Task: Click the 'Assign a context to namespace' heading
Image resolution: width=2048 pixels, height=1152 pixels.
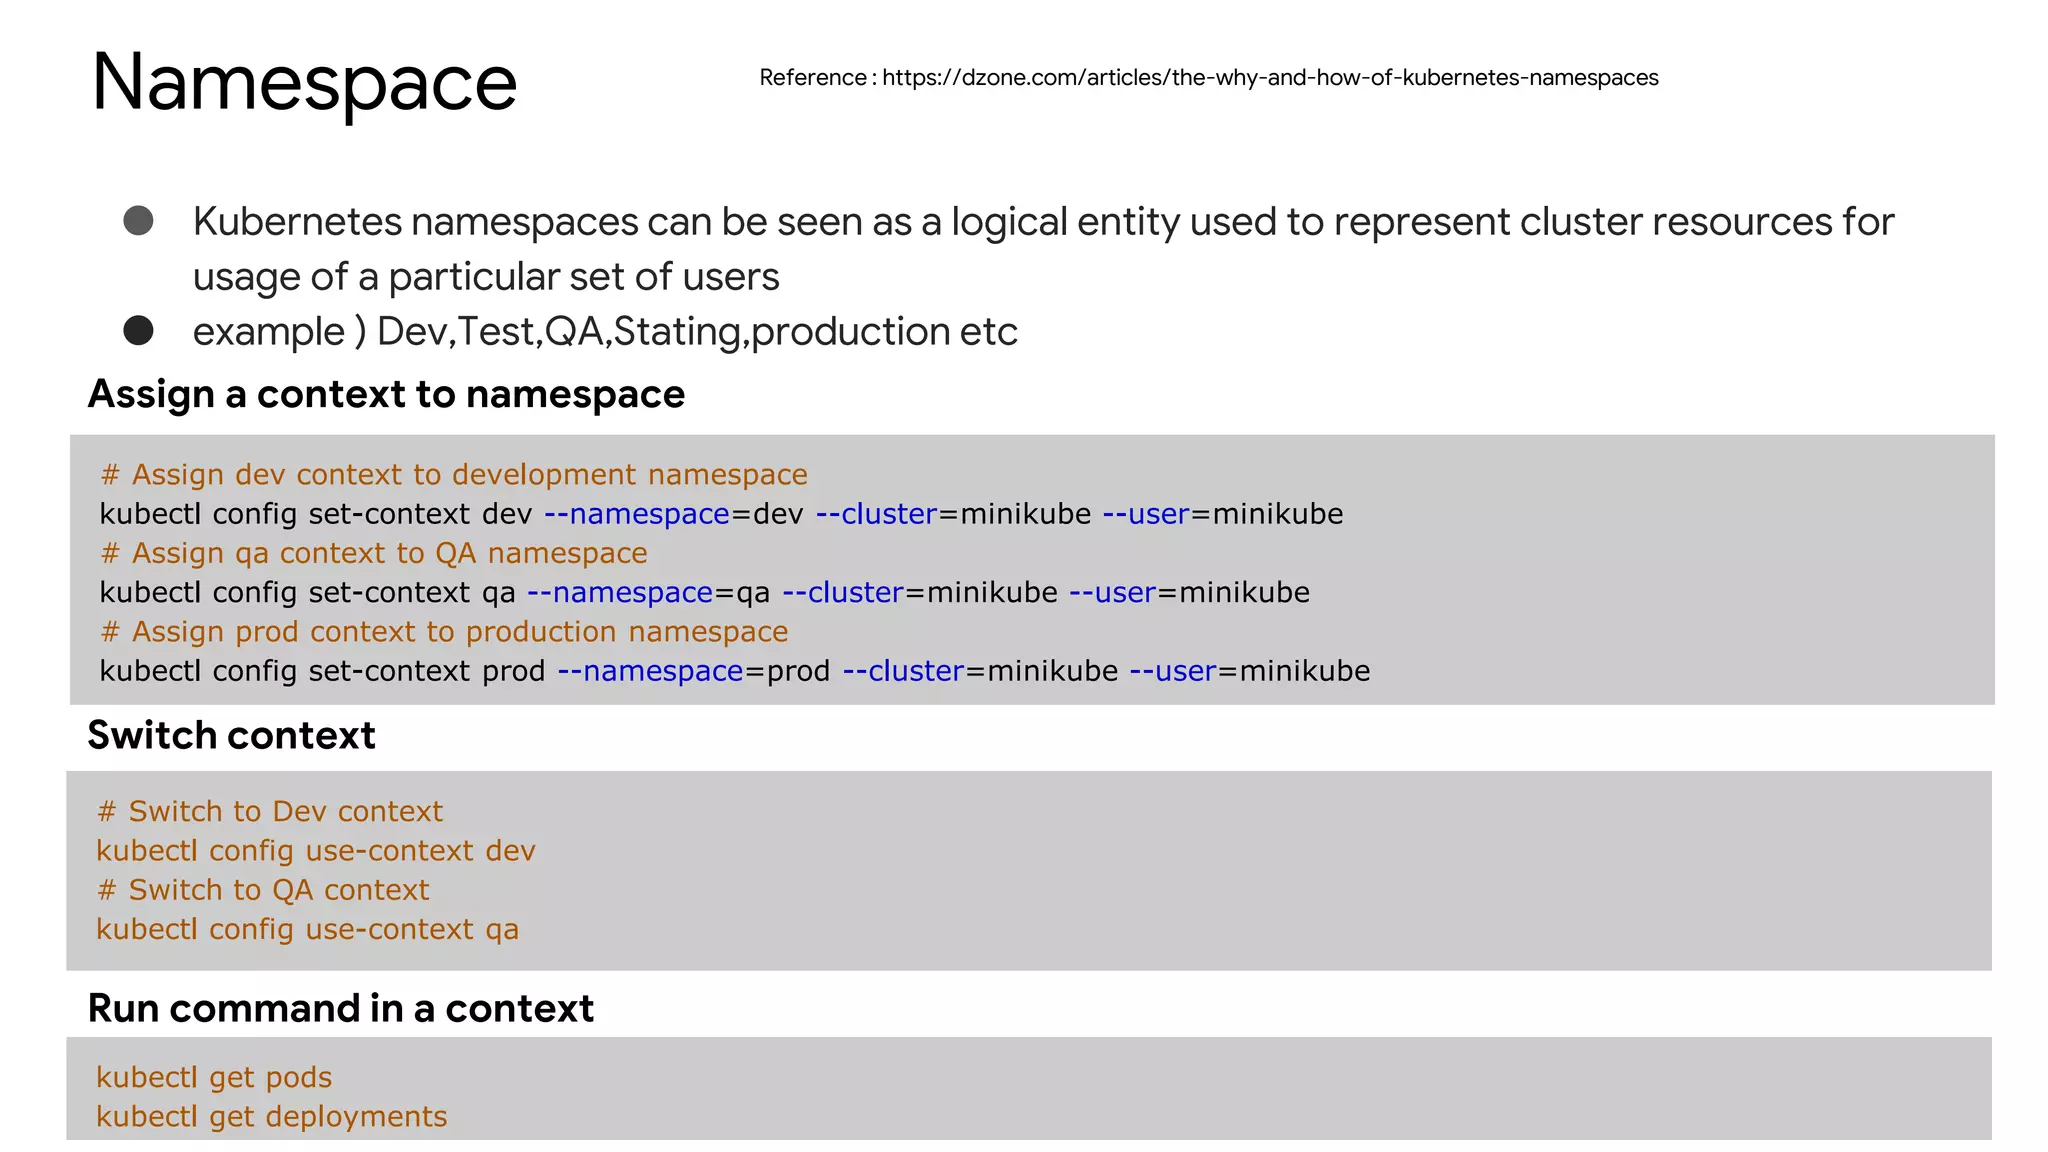Action: 386,394
